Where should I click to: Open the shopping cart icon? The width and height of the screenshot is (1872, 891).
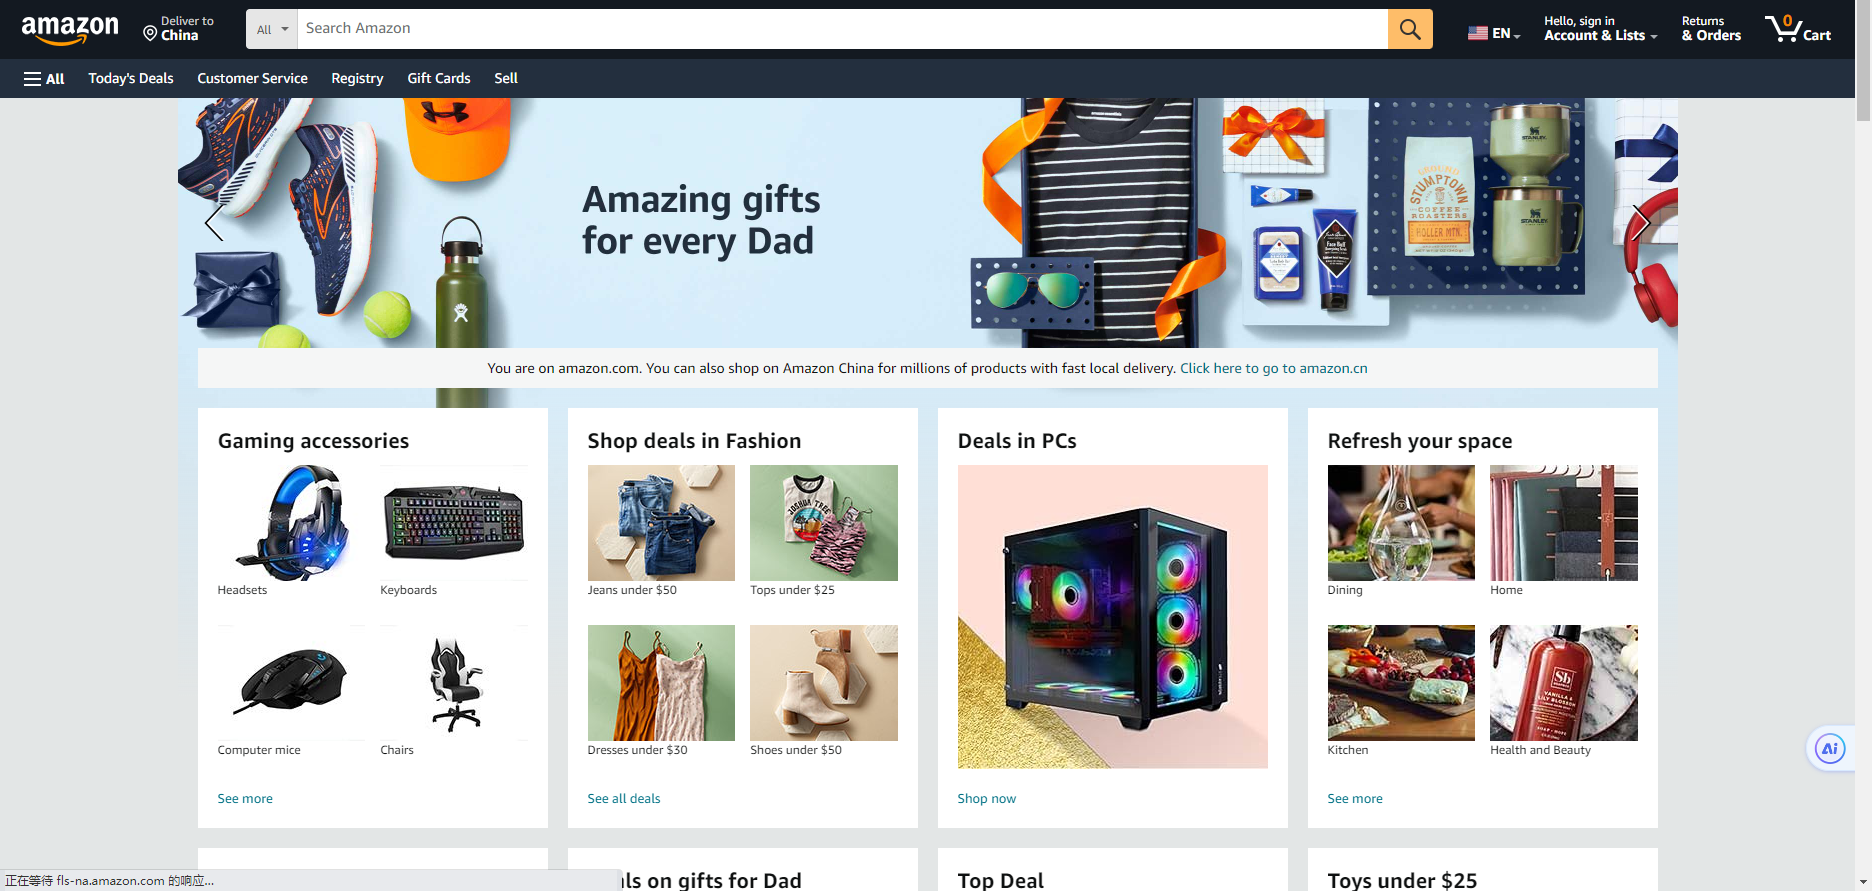pos(1797,29)
